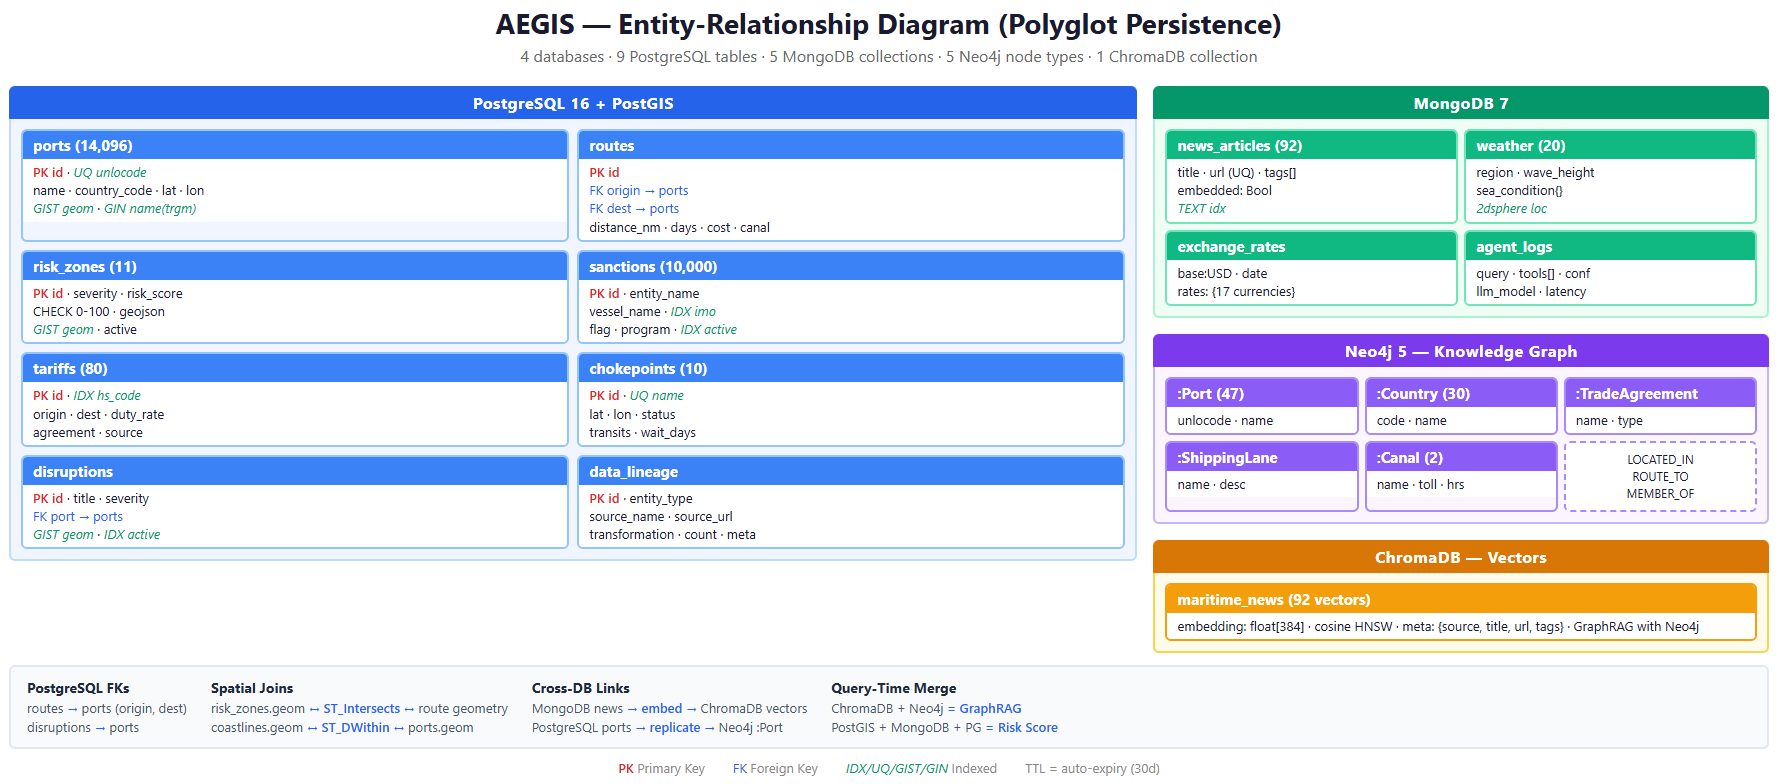
Task: Click 'transits · wait_days' in chokepoints
Action: pos(642,433)
